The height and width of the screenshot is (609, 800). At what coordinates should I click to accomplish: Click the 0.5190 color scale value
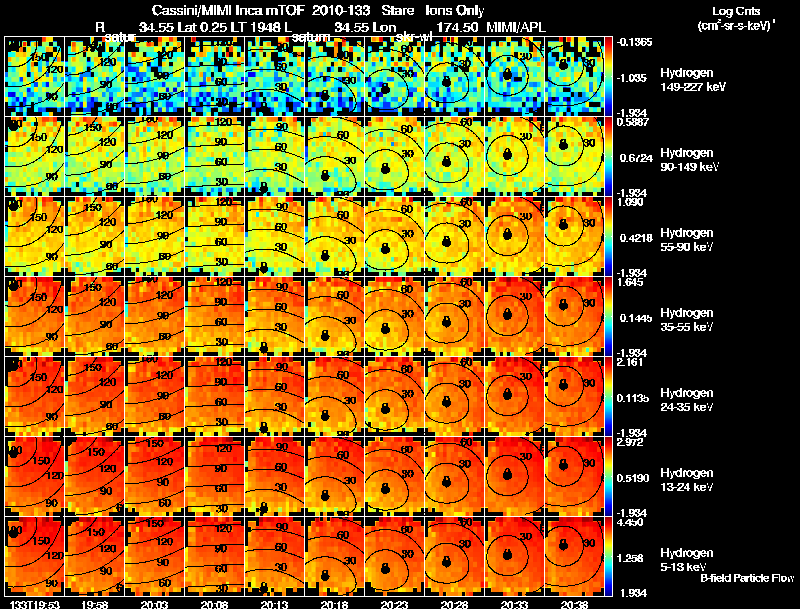coord(633,478)
